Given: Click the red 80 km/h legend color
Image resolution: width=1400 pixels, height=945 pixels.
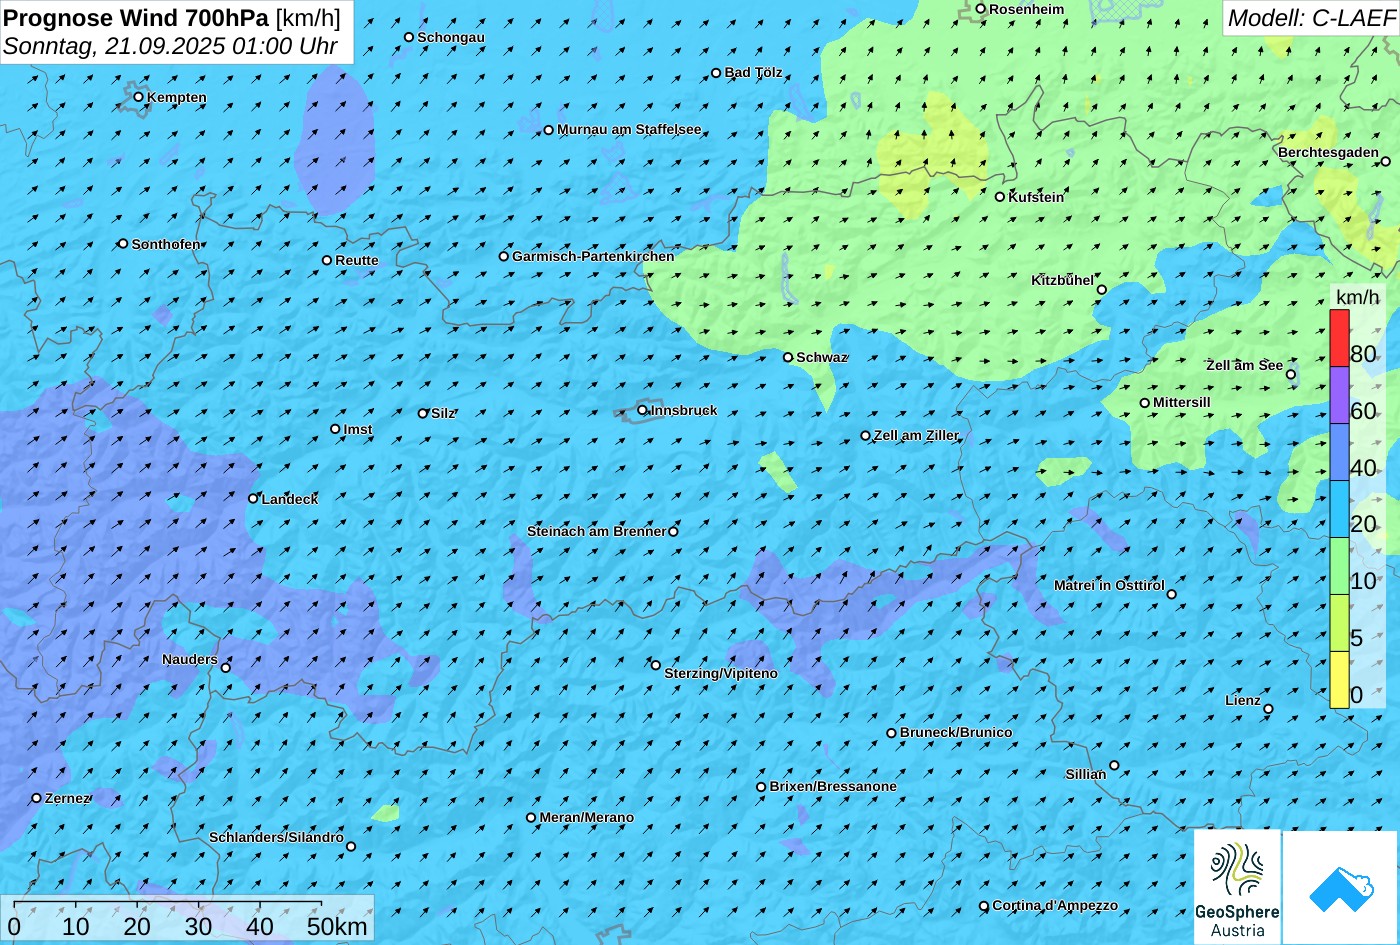Looking at the screenshot, I should 1339,338.
